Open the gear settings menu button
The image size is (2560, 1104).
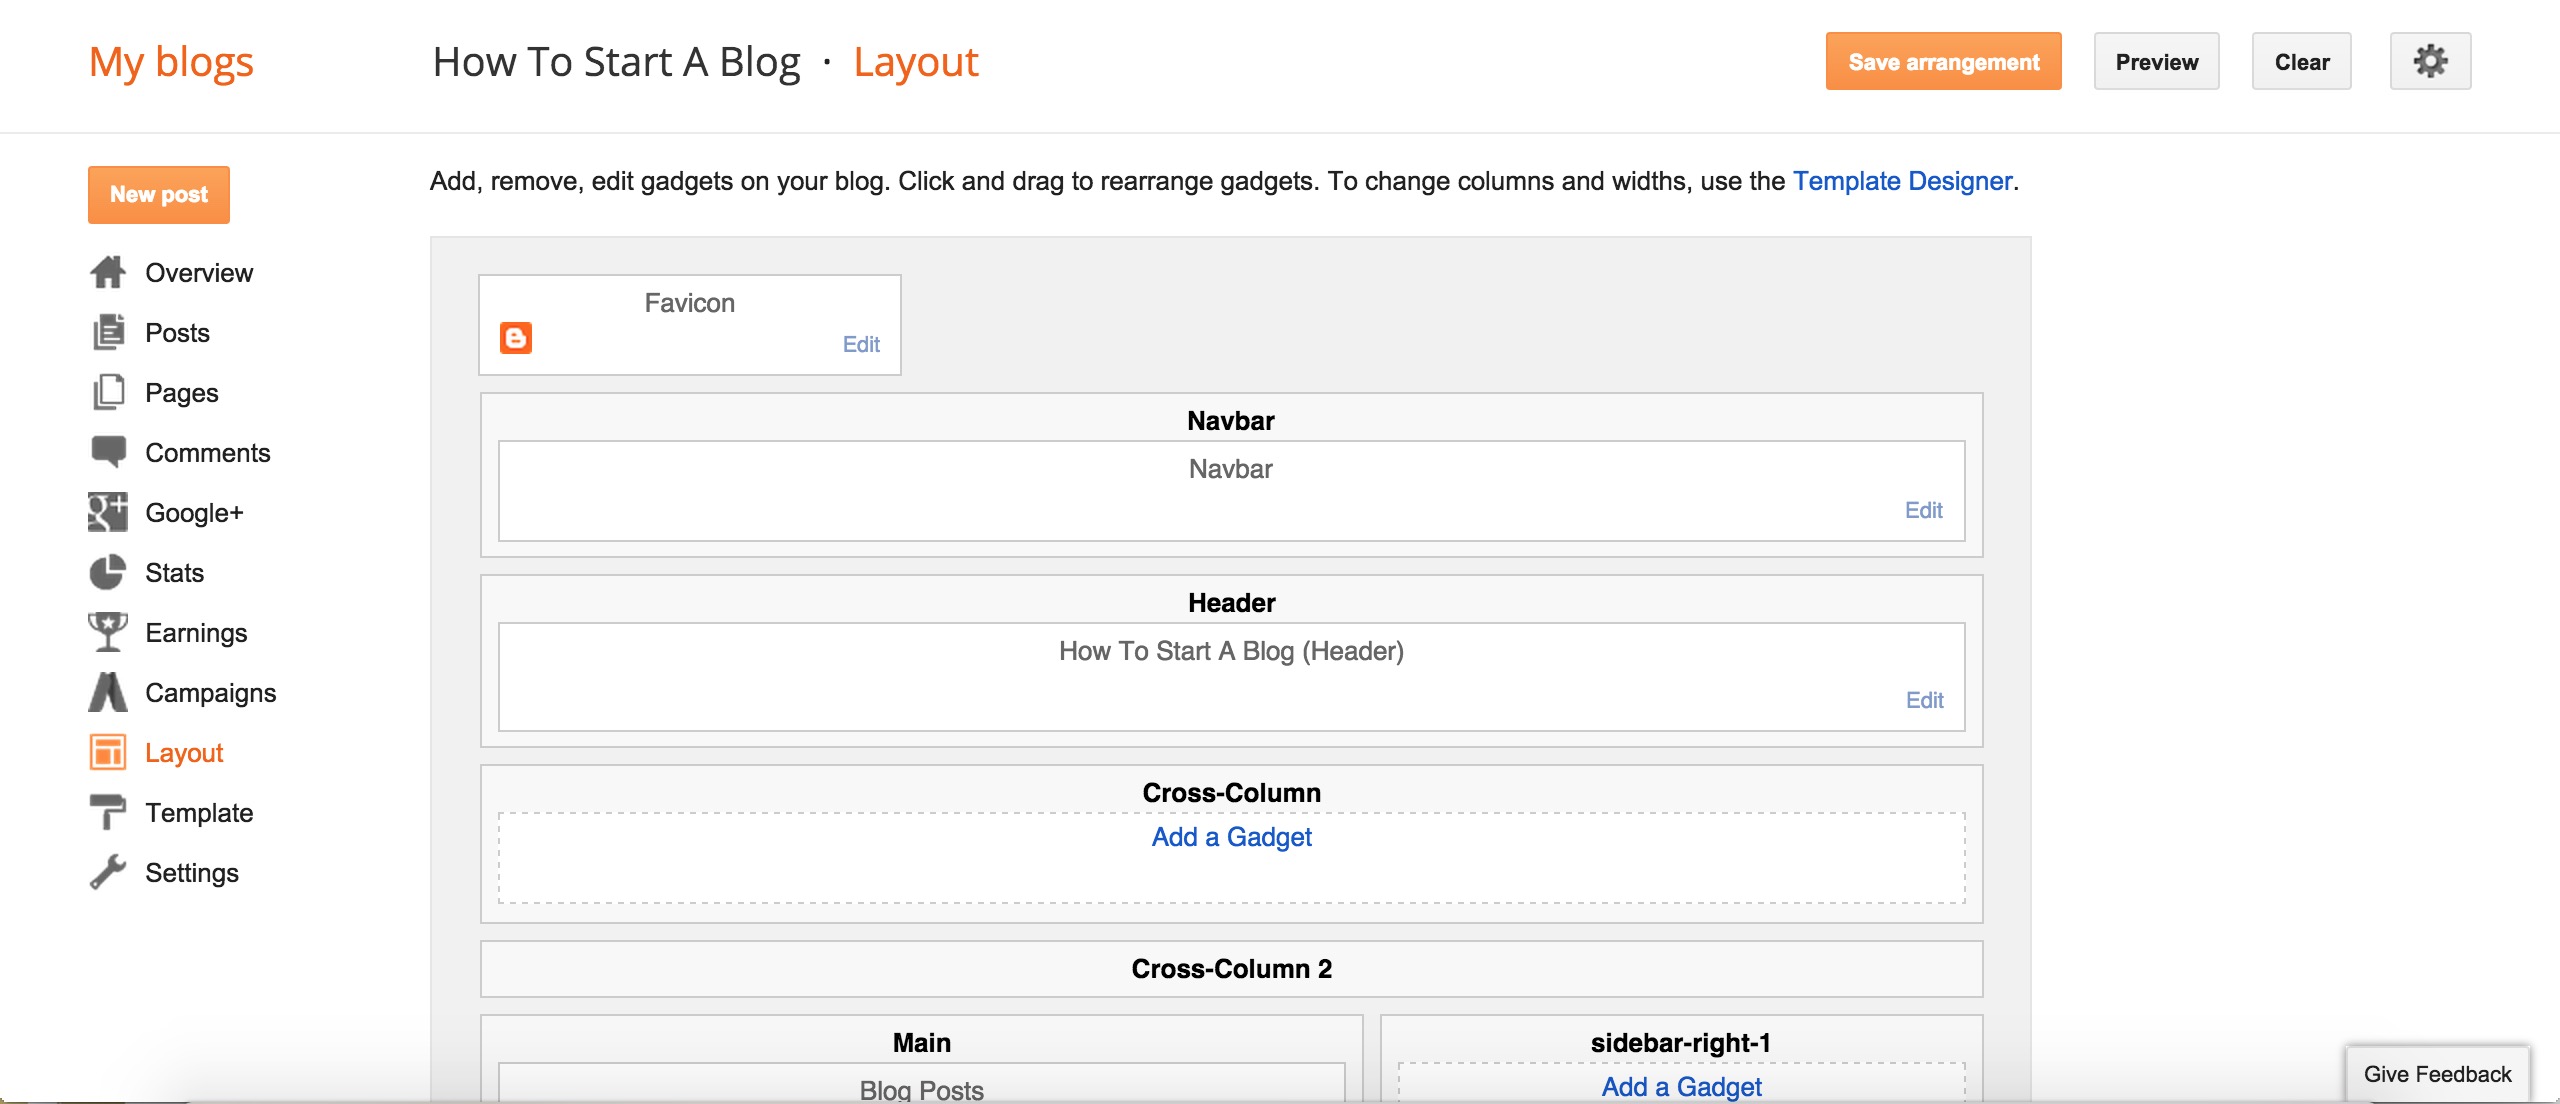pos(2430,62)
